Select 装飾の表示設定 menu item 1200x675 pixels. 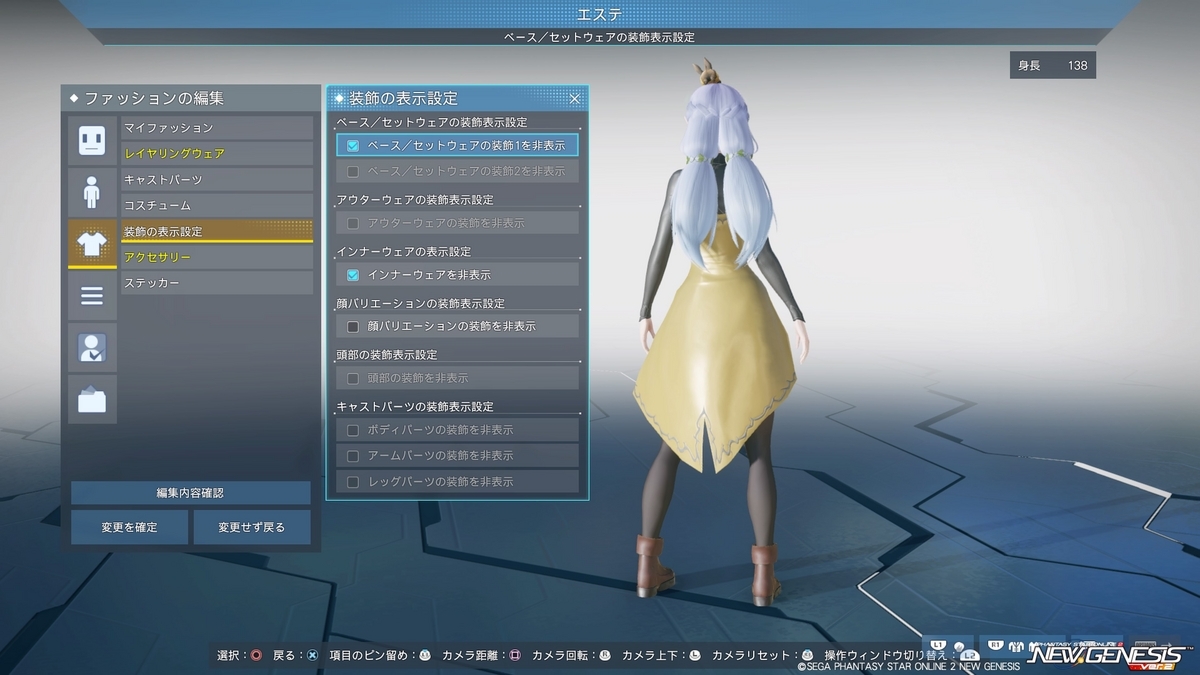(x=217, y=231)
